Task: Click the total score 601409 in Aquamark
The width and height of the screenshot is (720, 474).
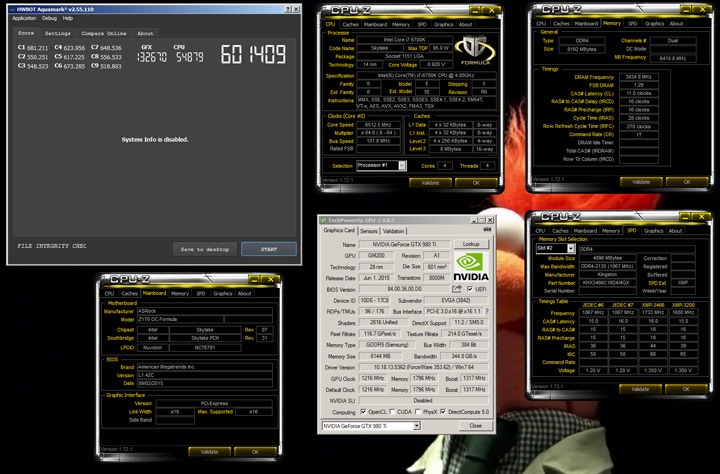Action: [253, 54]
